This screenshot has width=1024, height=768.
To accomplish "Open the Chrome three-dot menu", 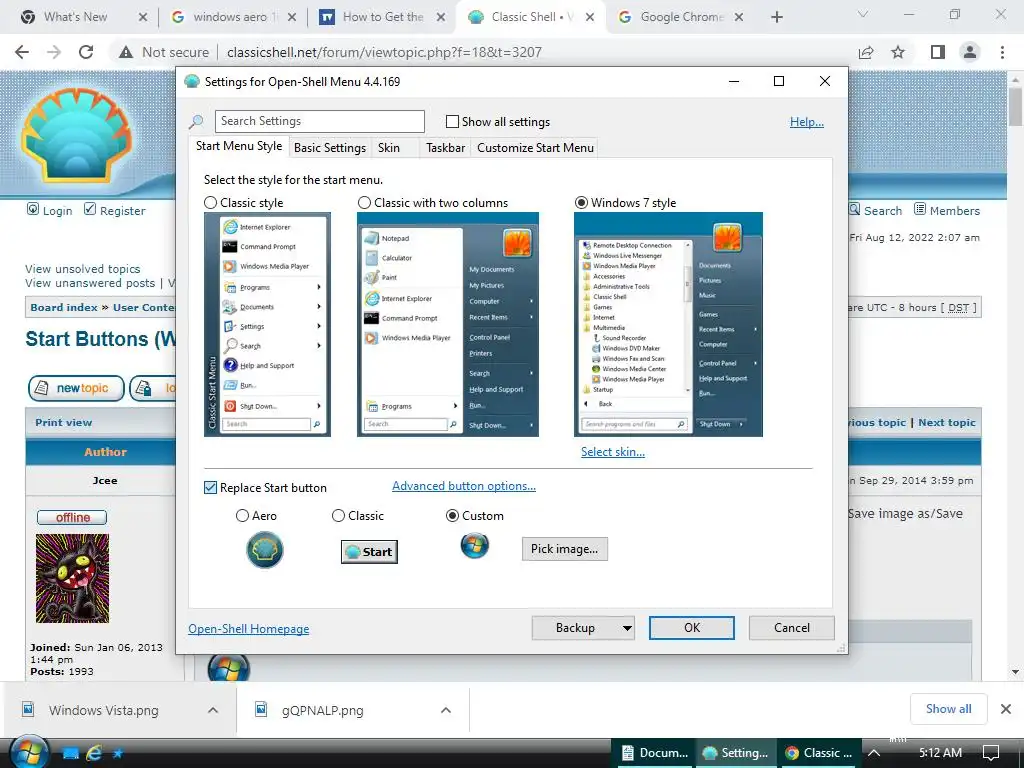I will (x=1002, y=52).
